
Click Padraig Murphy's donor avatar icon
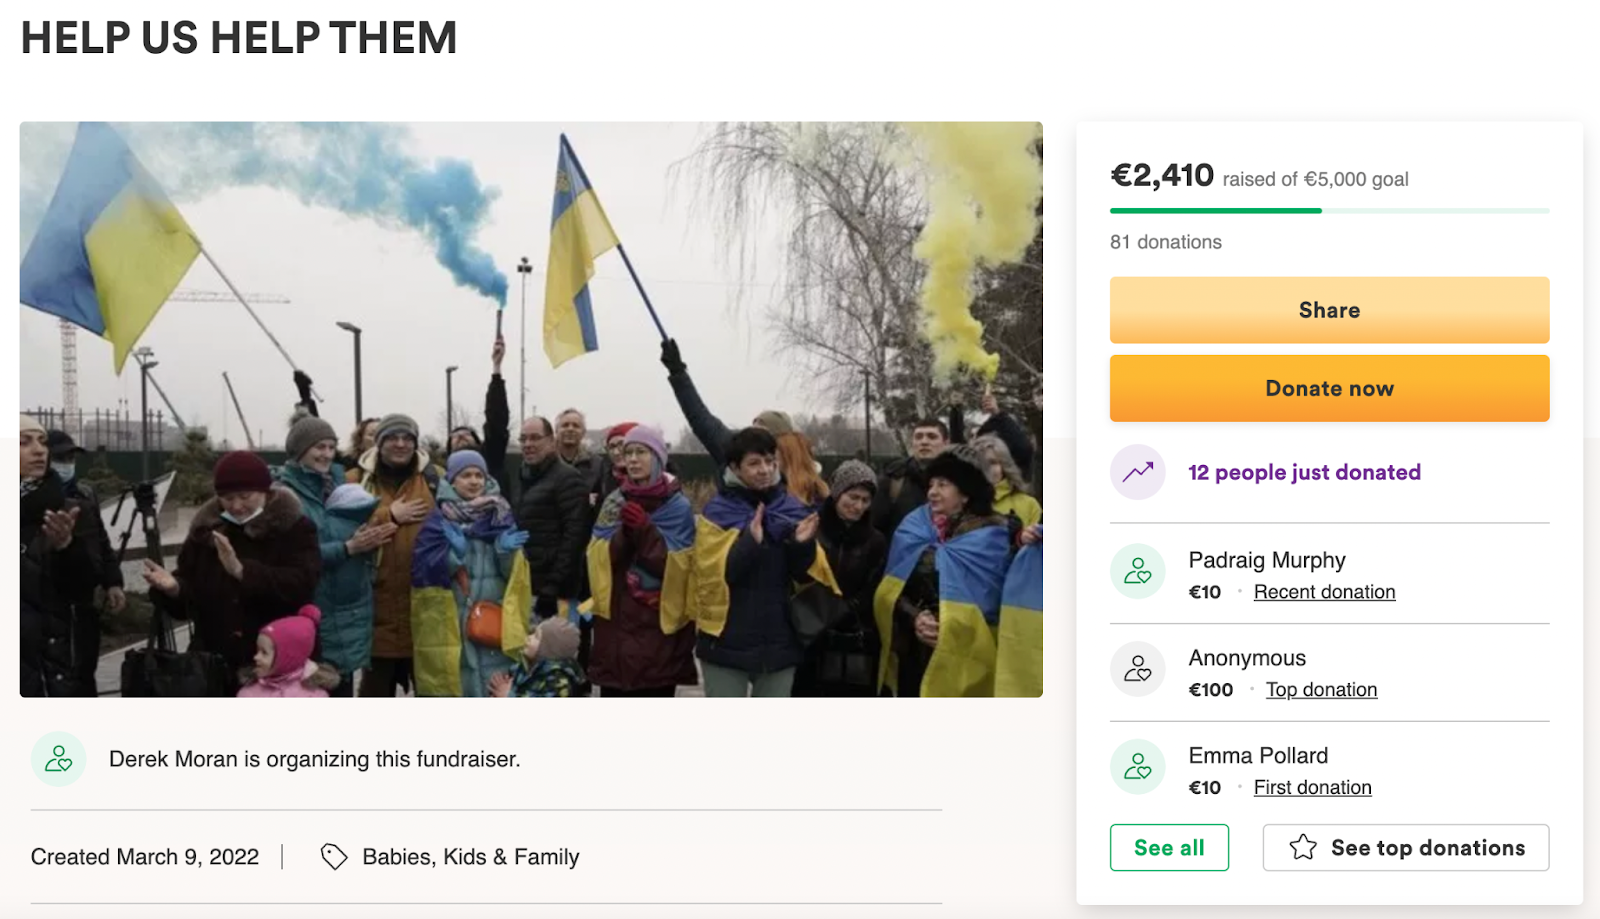coord(1138,572)
